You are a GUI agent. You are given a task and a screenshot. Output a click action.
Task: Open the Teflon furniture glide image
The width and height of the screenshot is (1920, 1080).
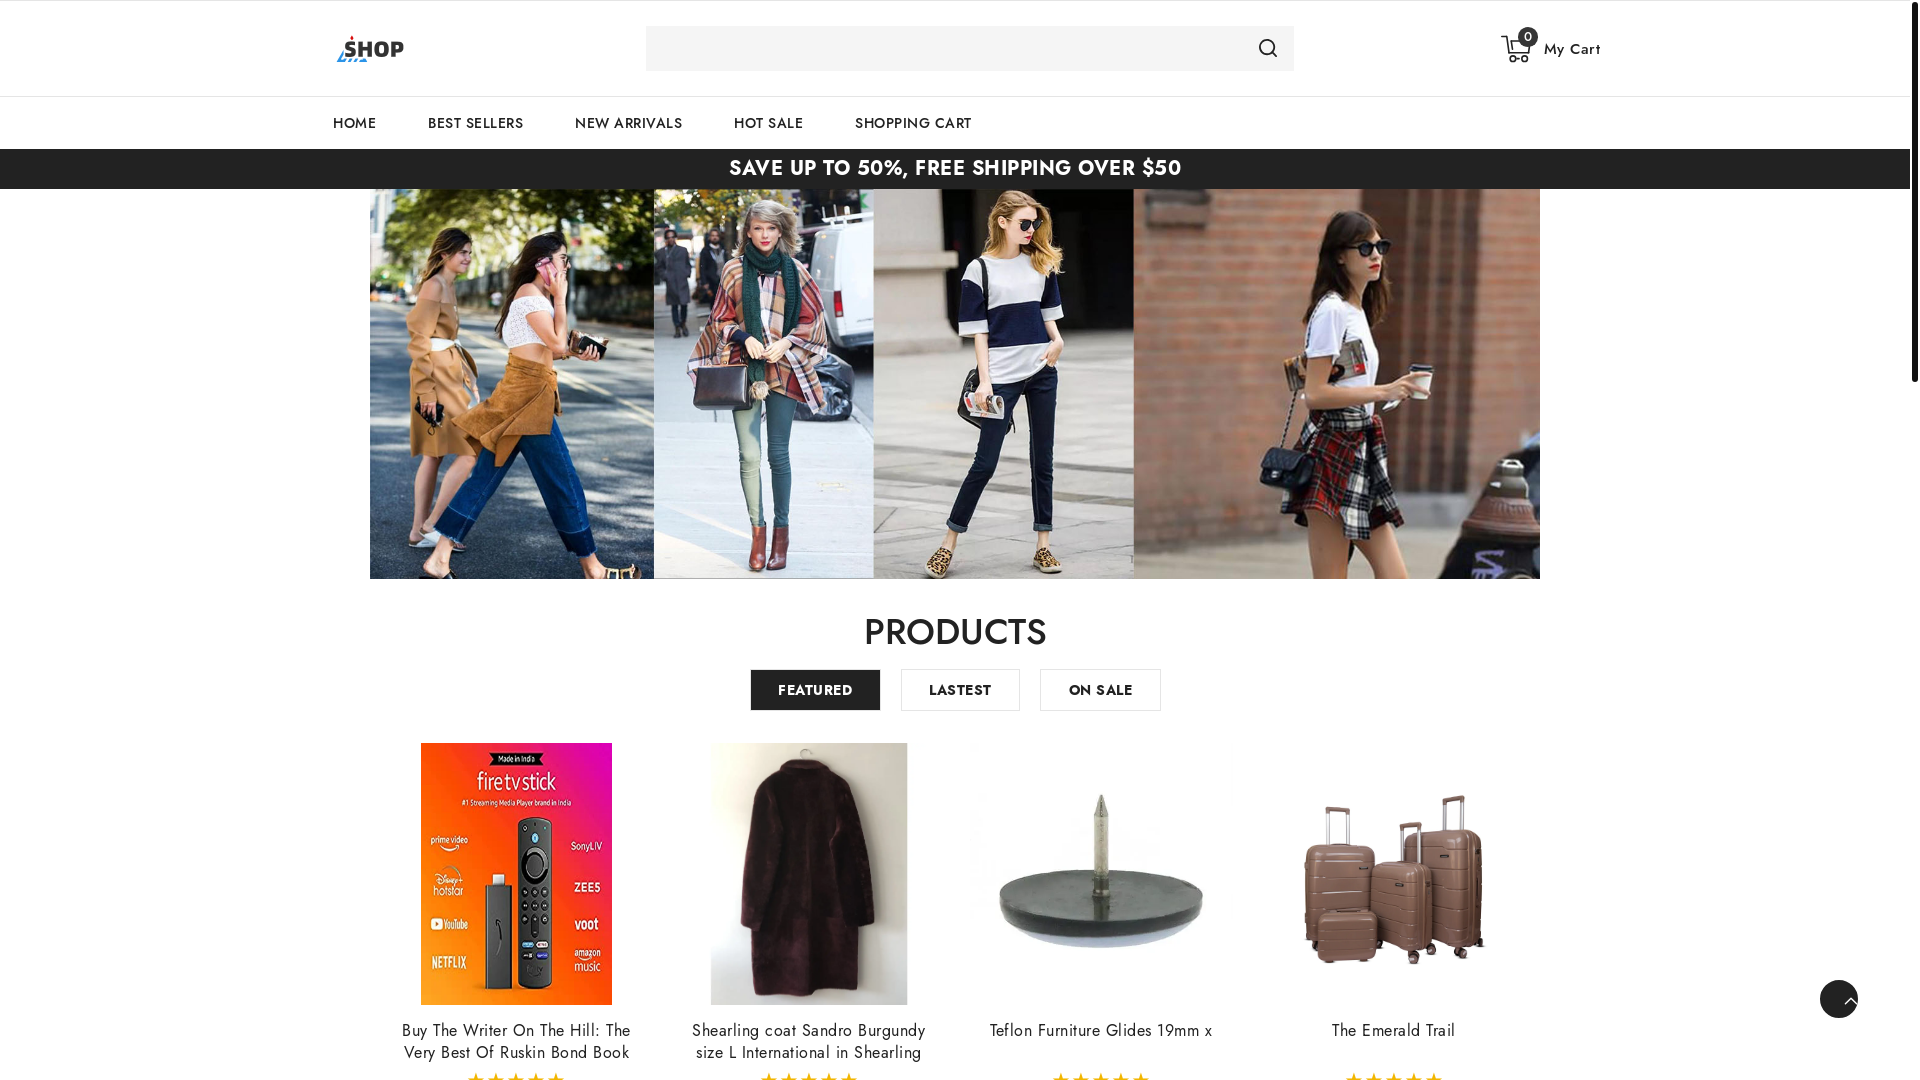1101,874
